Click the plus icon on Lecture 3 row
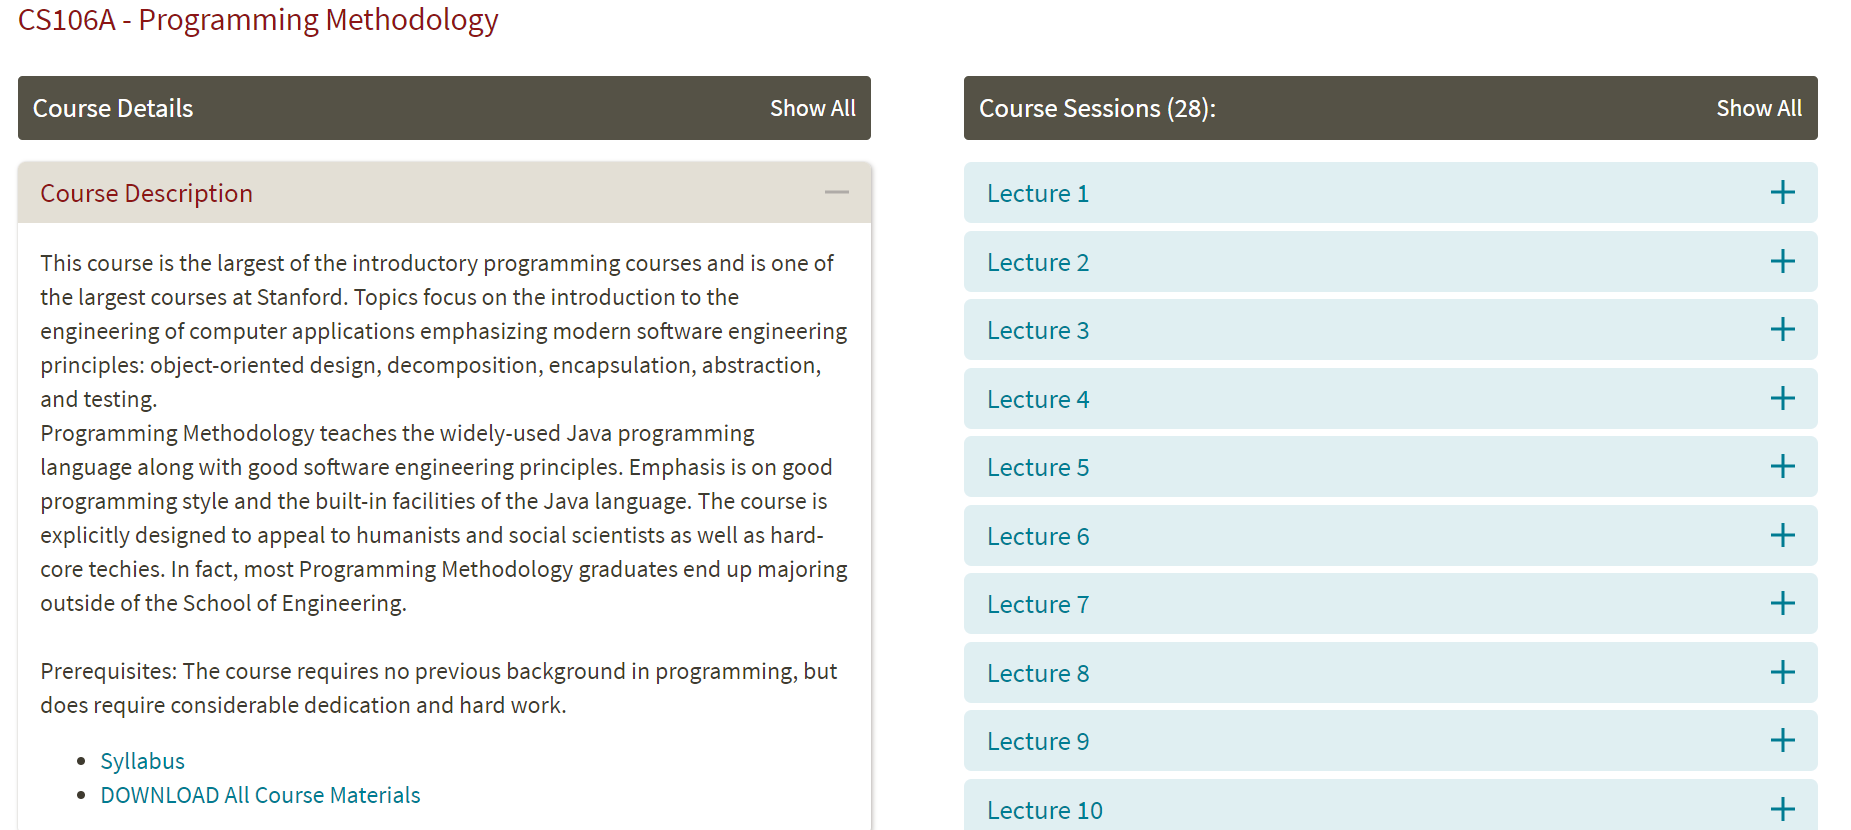Image resolution: width=1851 pixels, height=830 pixels. [1782, 330]
